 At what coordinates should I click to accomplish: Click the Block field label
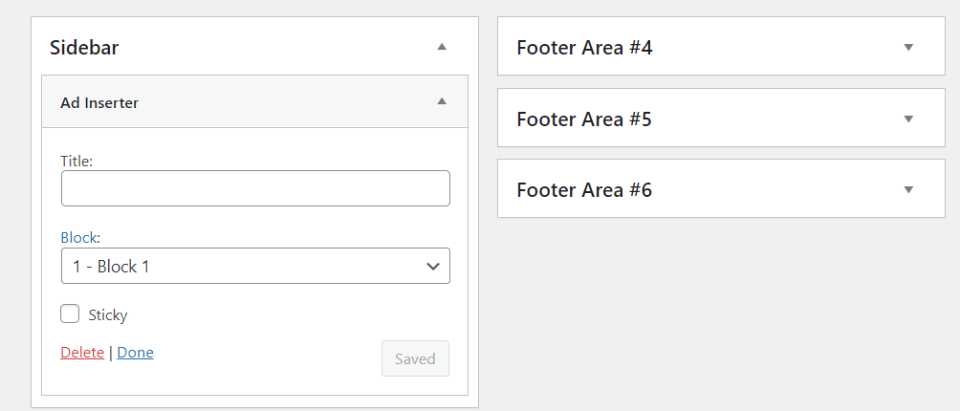[x=80, y=238]
